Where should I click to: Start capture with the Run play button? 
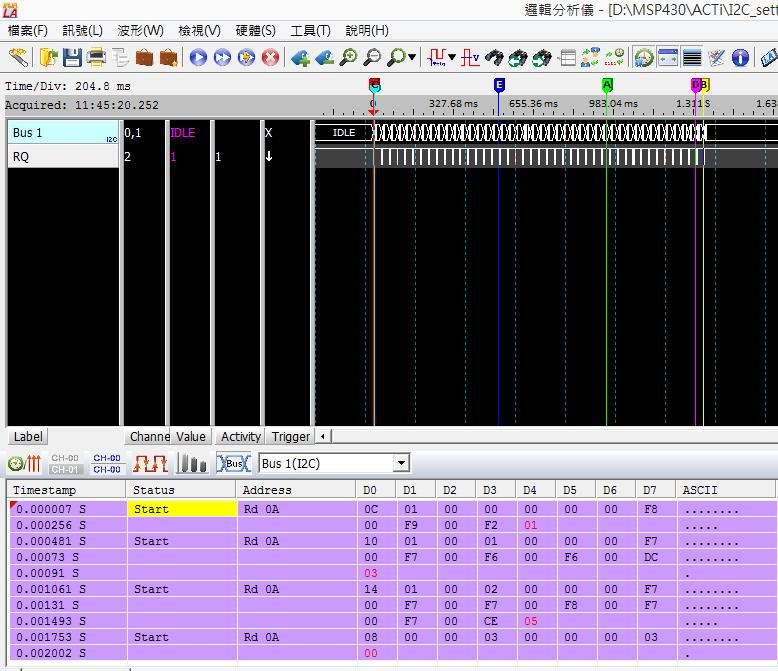198,58
